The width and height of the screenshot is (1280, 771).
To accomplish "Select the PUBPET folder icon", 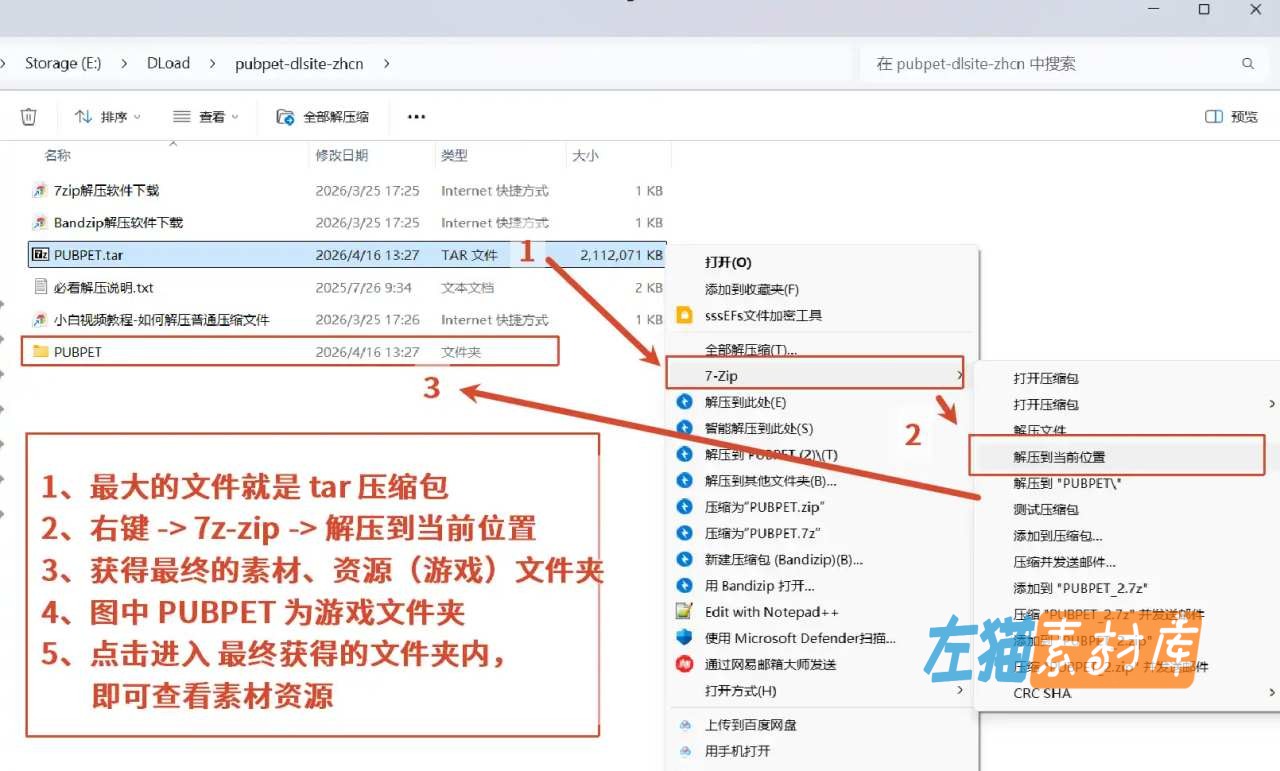I will [40, 352].
